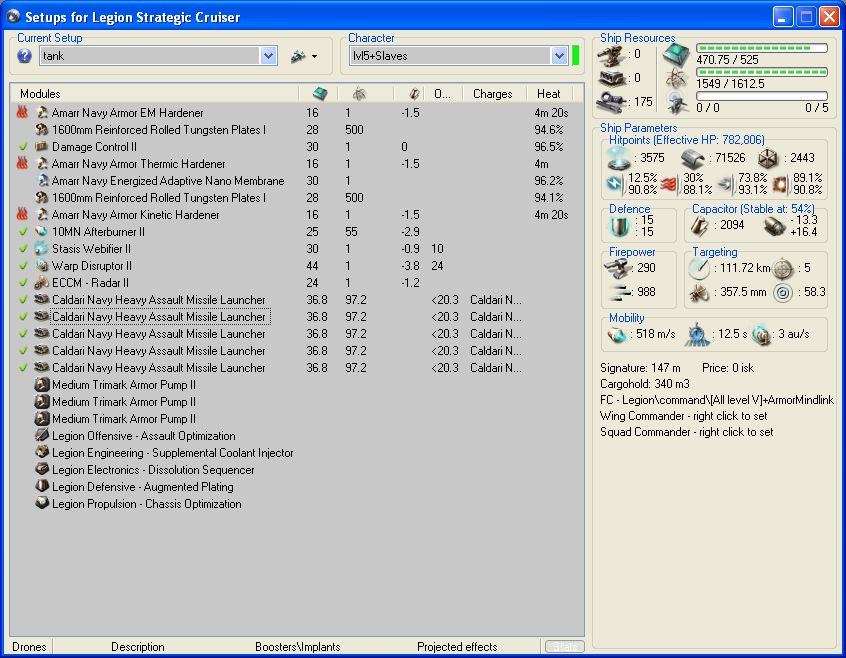Toggle Stasis Webifier II active checkmark

click(23, 249)
